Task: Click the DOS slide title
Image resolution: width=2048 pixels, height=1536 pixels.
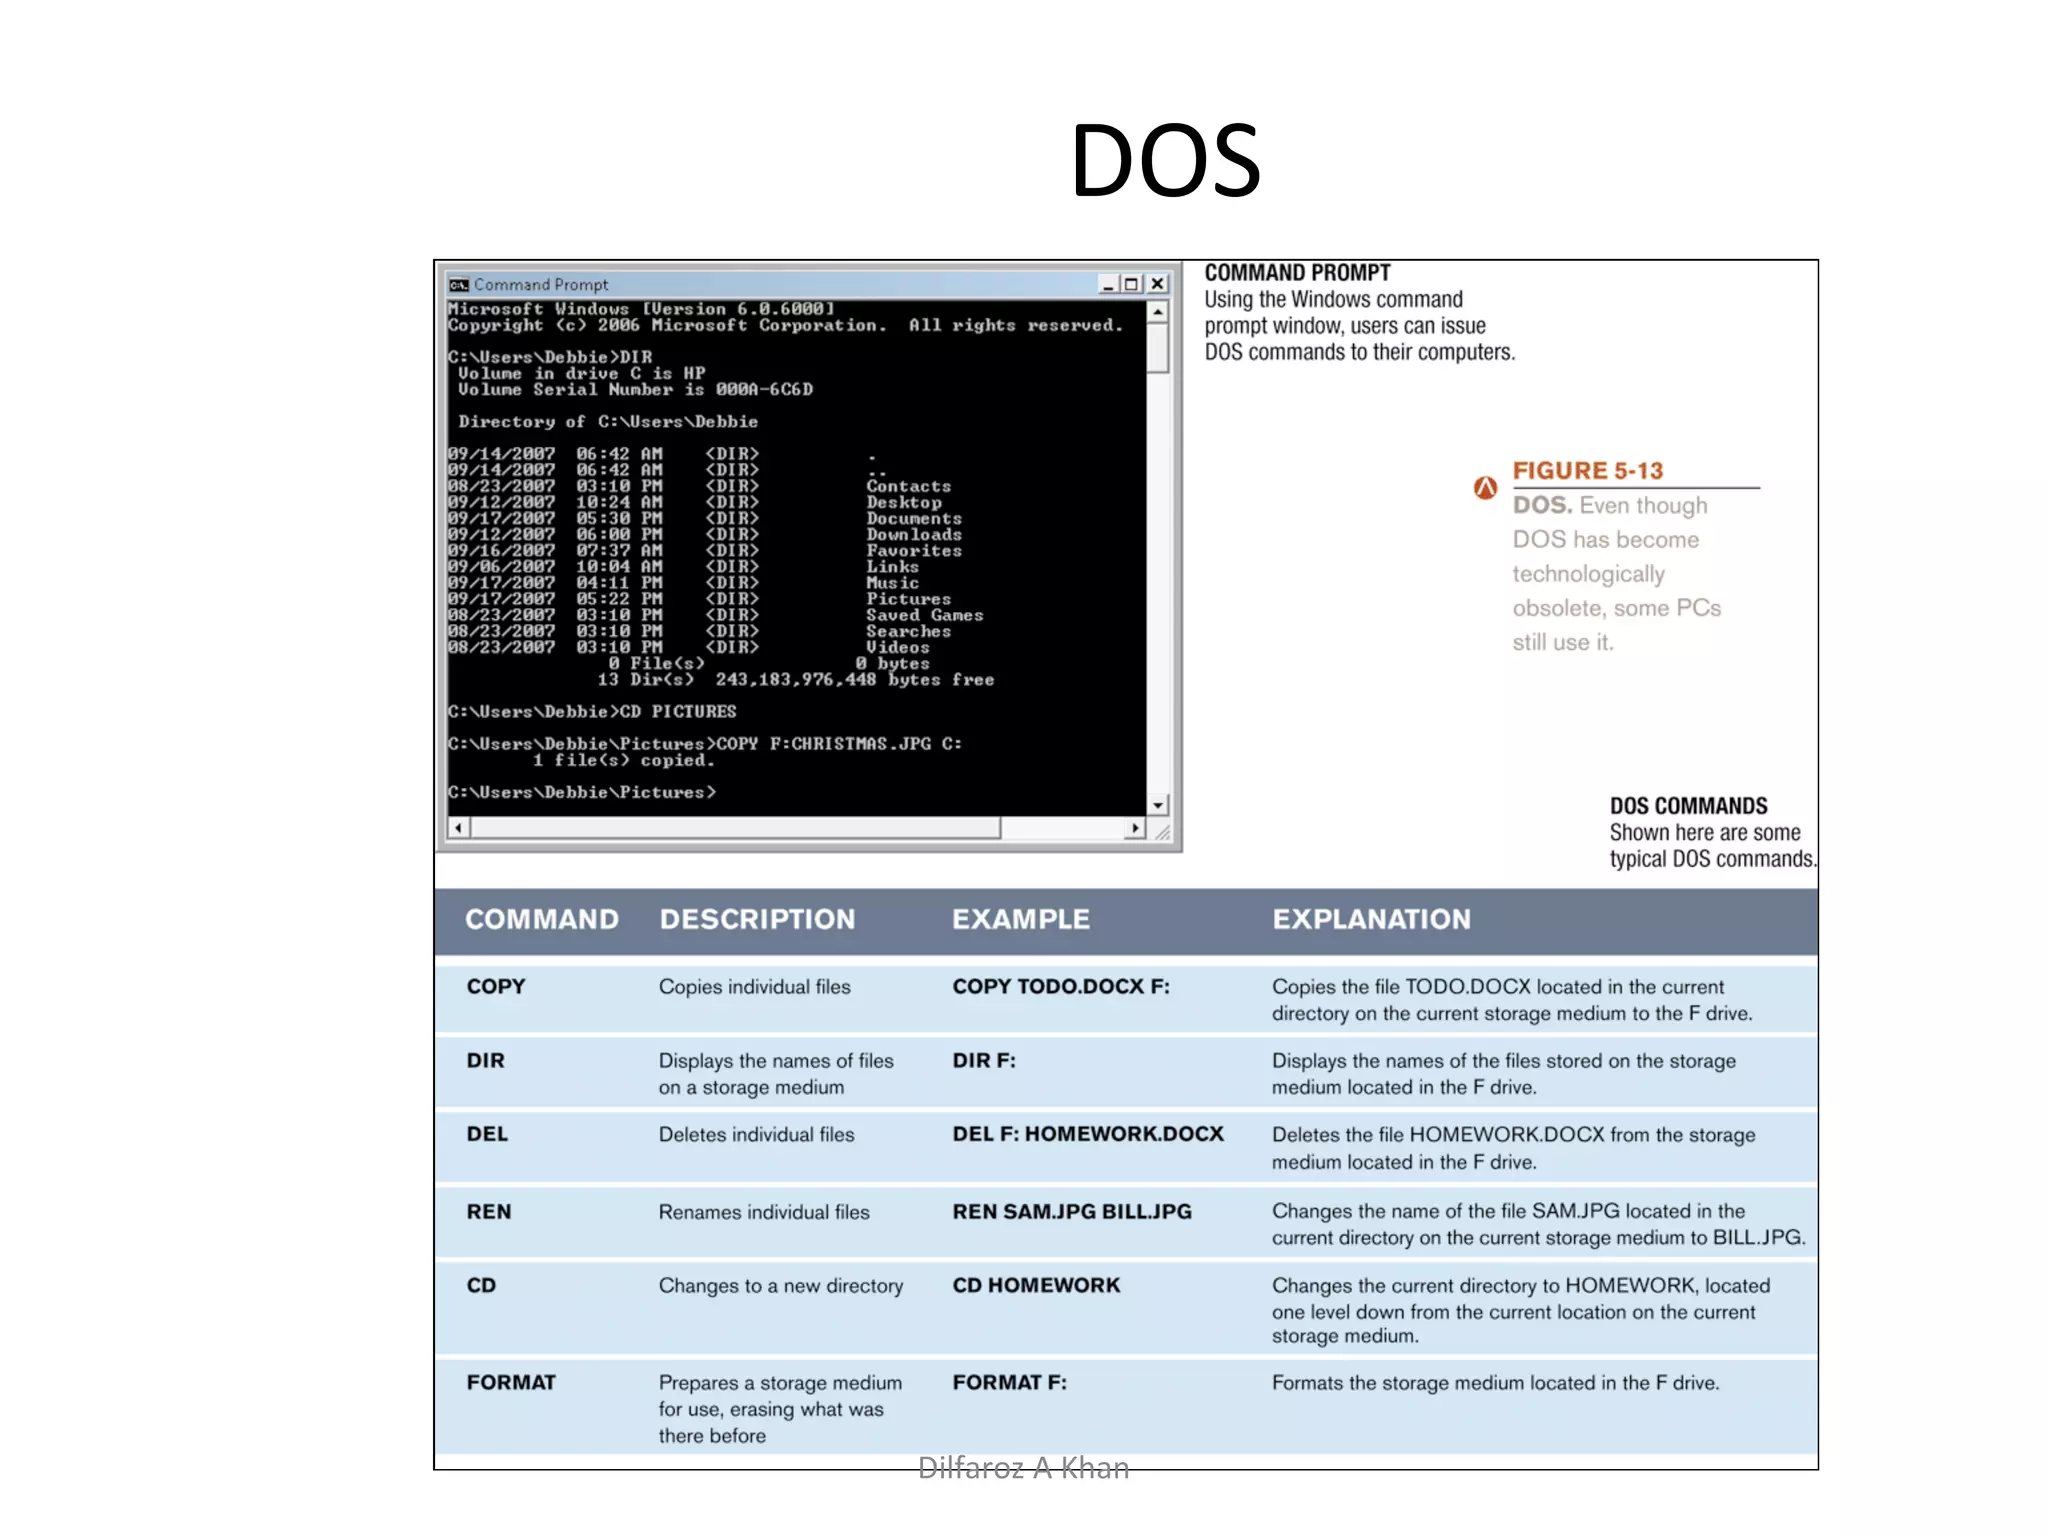Action: [x=1165, y=160]
